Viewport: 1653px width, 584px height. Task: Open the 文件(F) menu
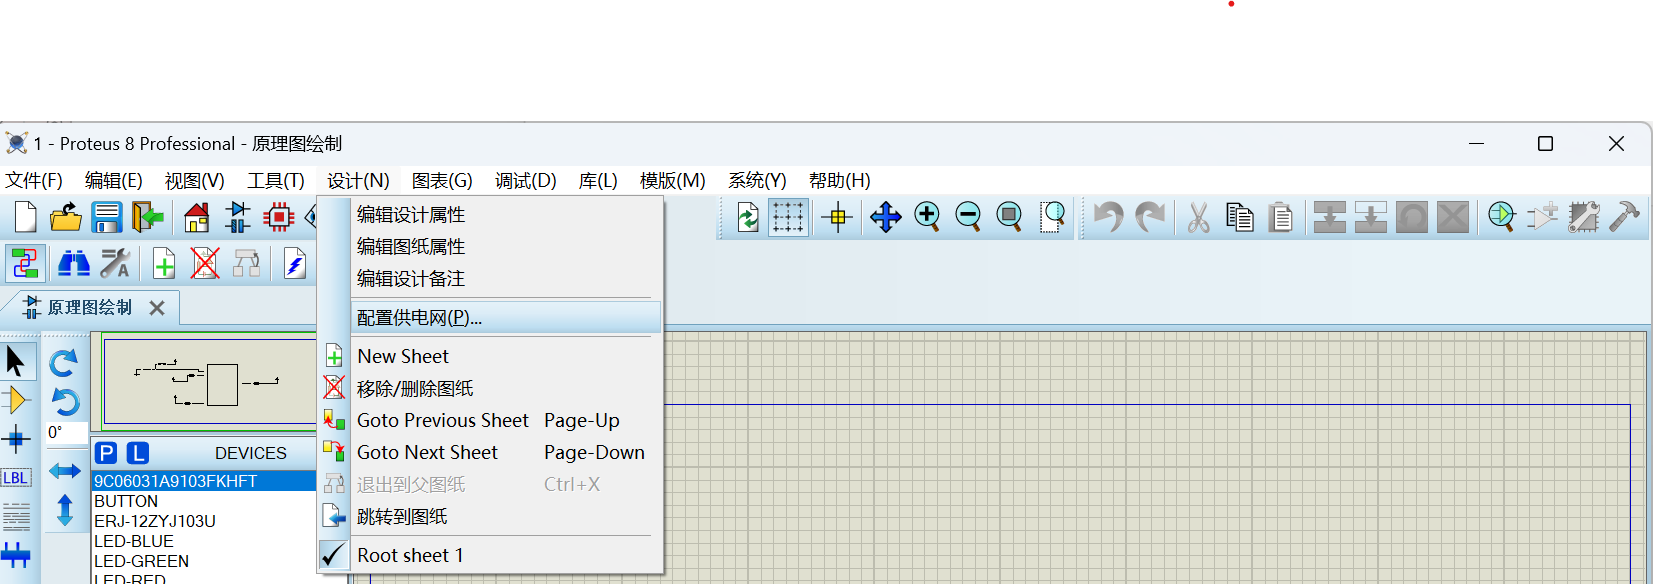coord(34,181)
